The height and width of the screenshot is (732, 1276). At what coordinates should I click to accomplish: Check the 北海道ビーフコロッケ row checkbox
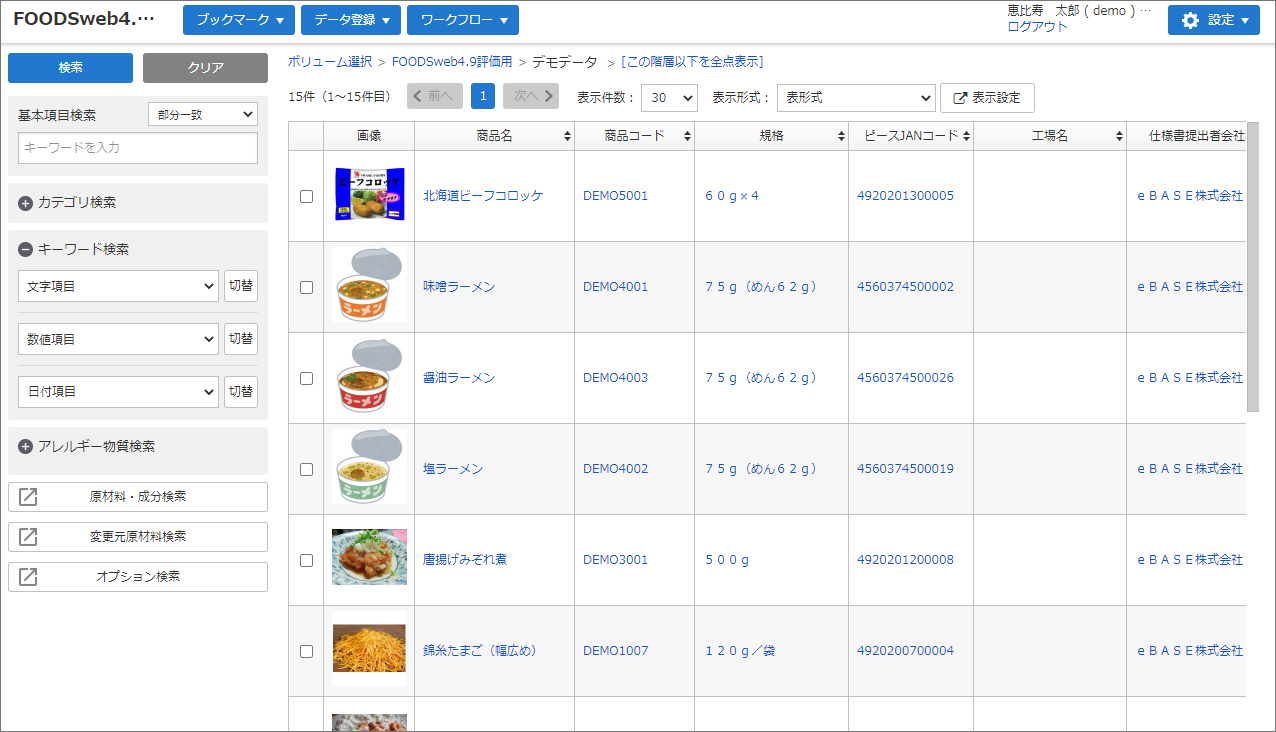[306, 196]
